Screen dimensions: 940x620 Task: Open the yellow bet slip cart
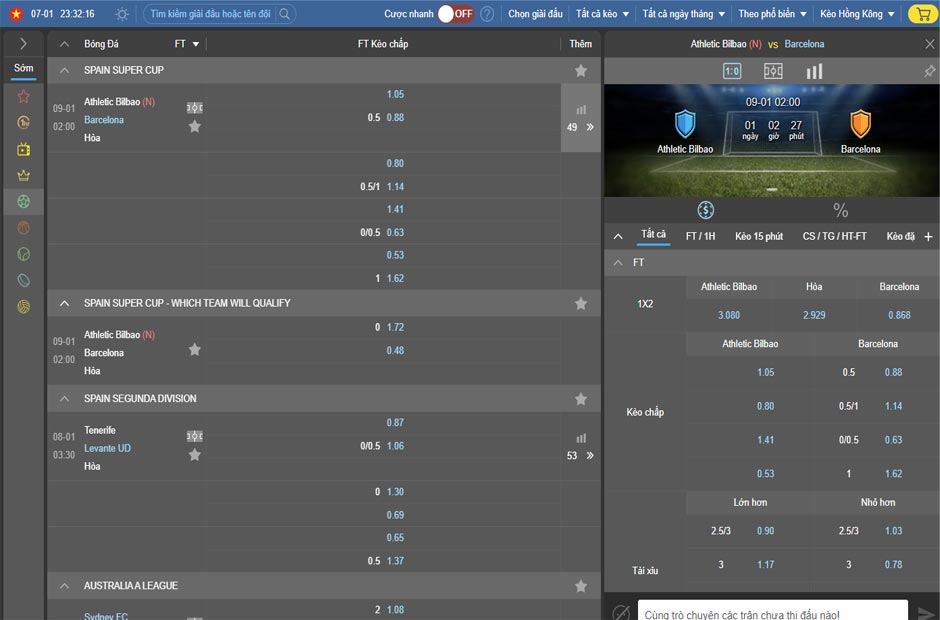[921, 14]
